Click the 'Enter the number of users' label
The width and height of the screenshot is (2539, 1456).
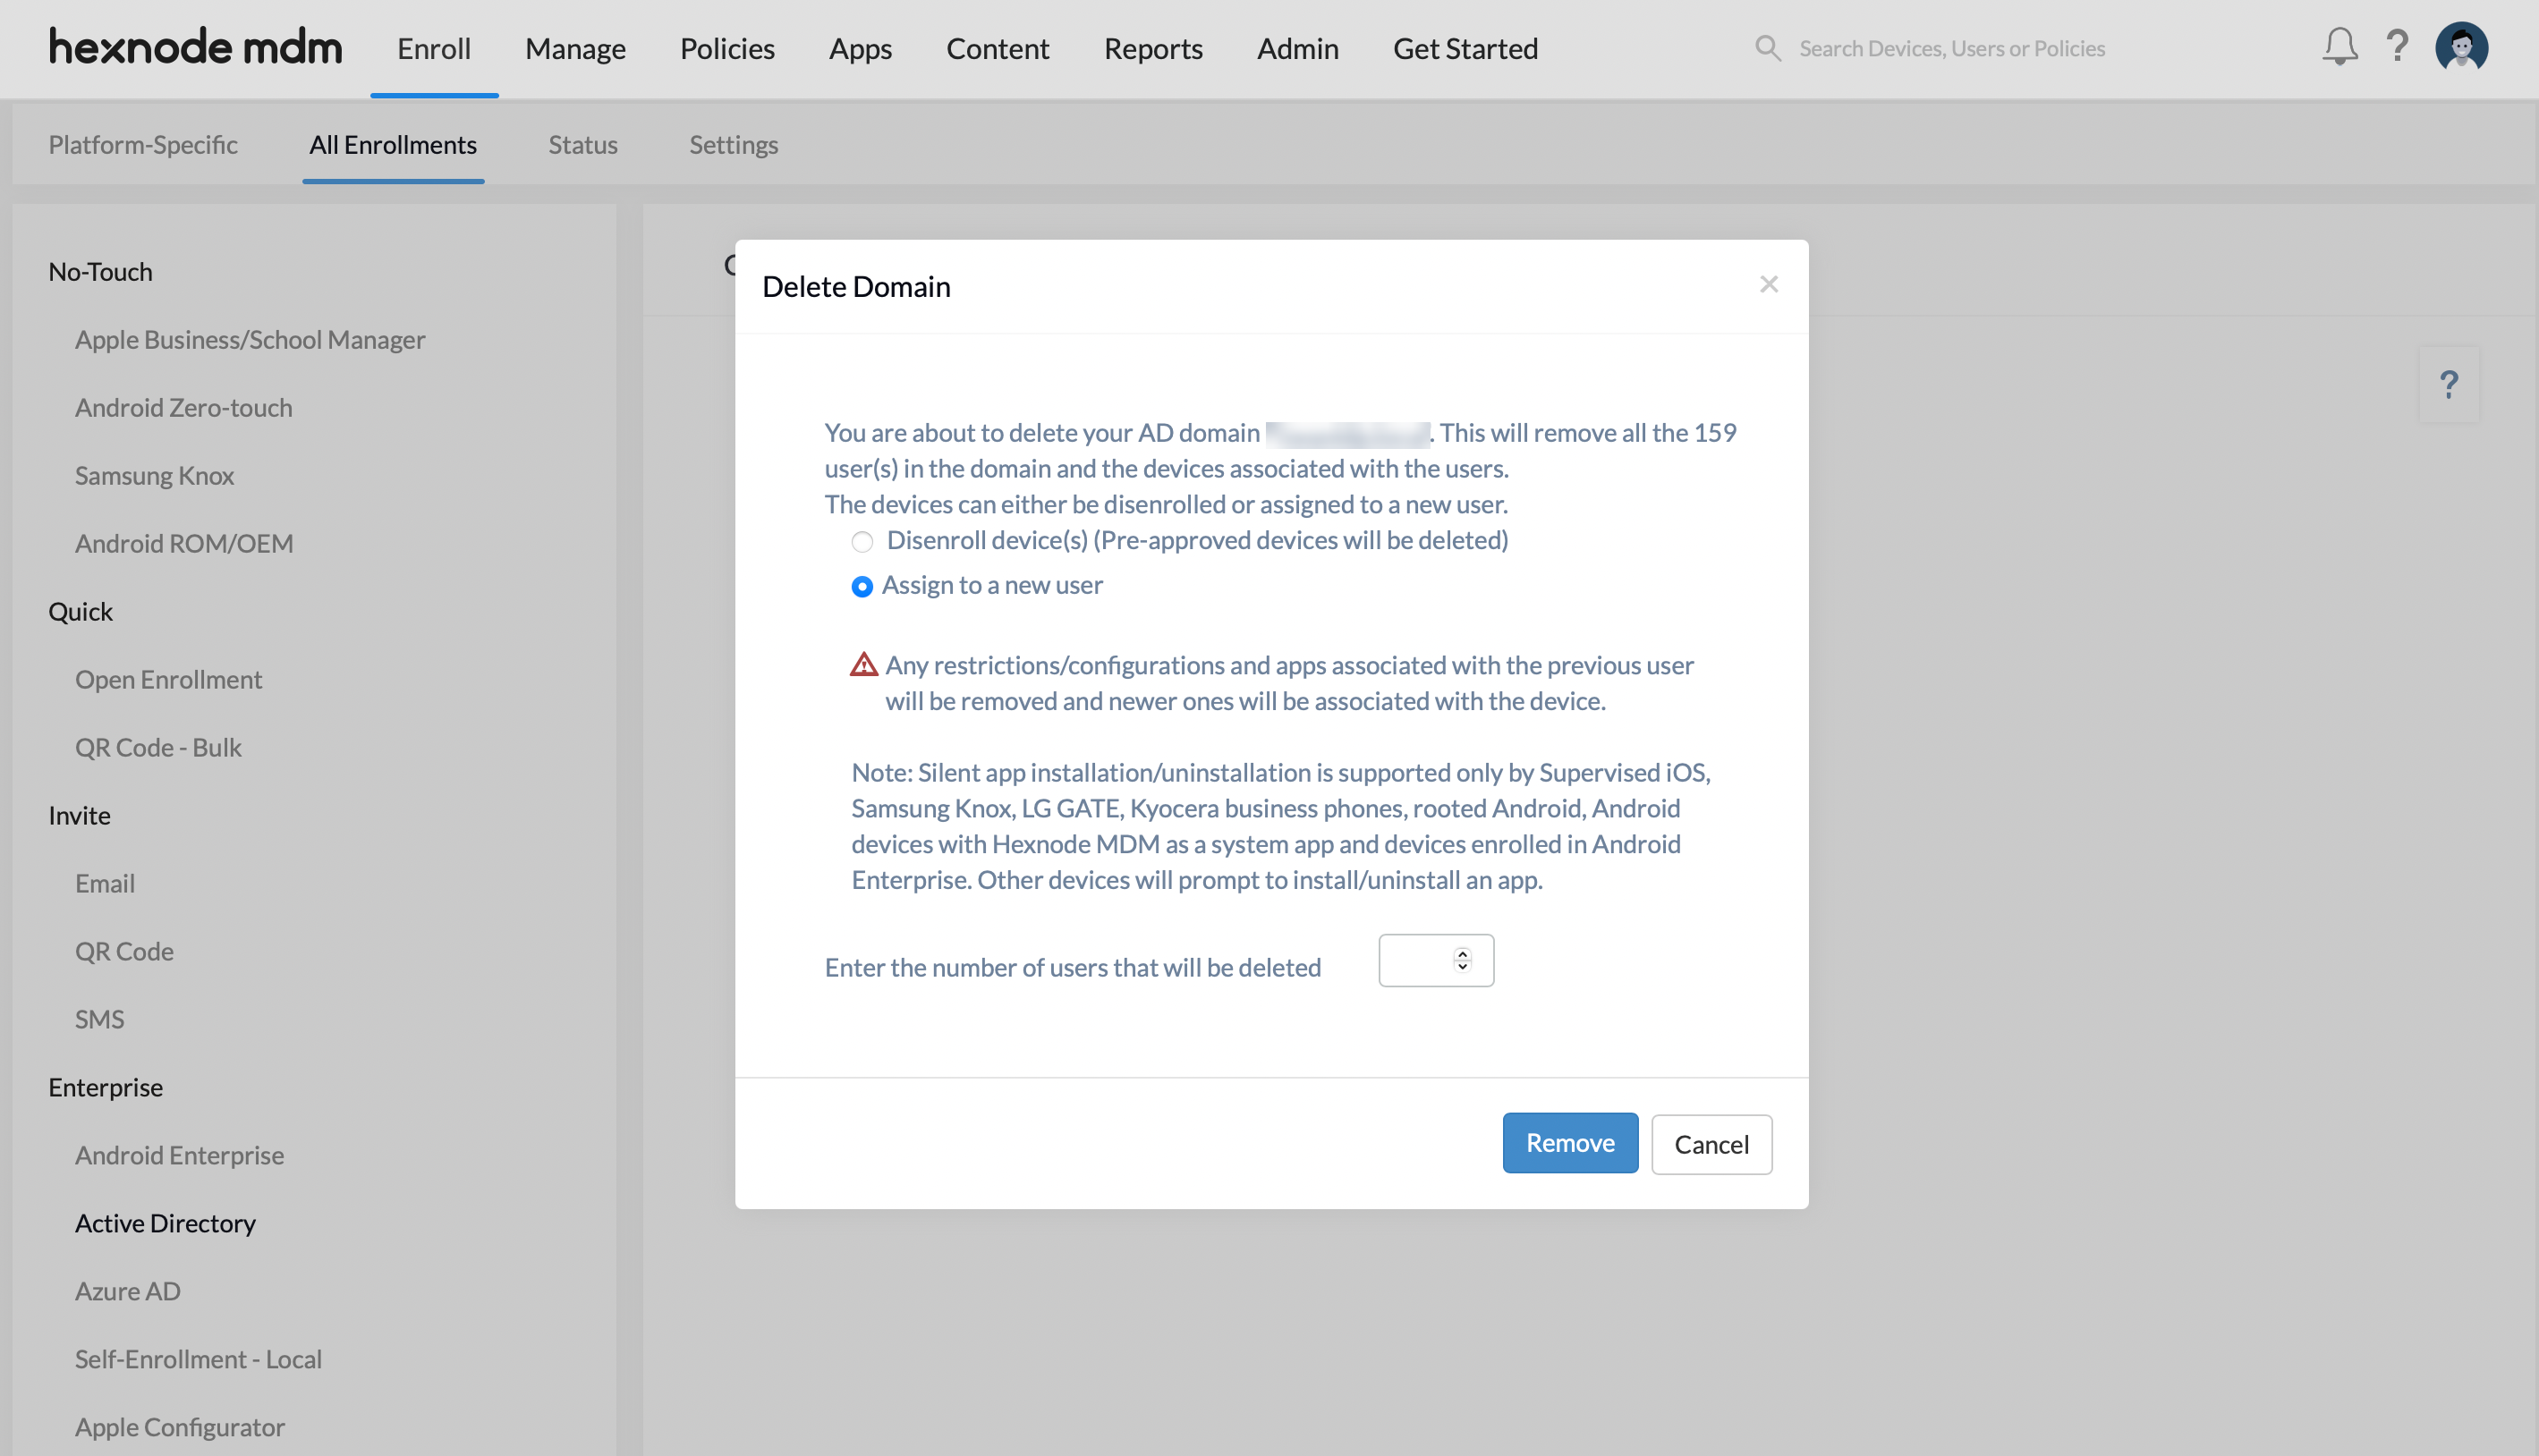coord(1073,968)
